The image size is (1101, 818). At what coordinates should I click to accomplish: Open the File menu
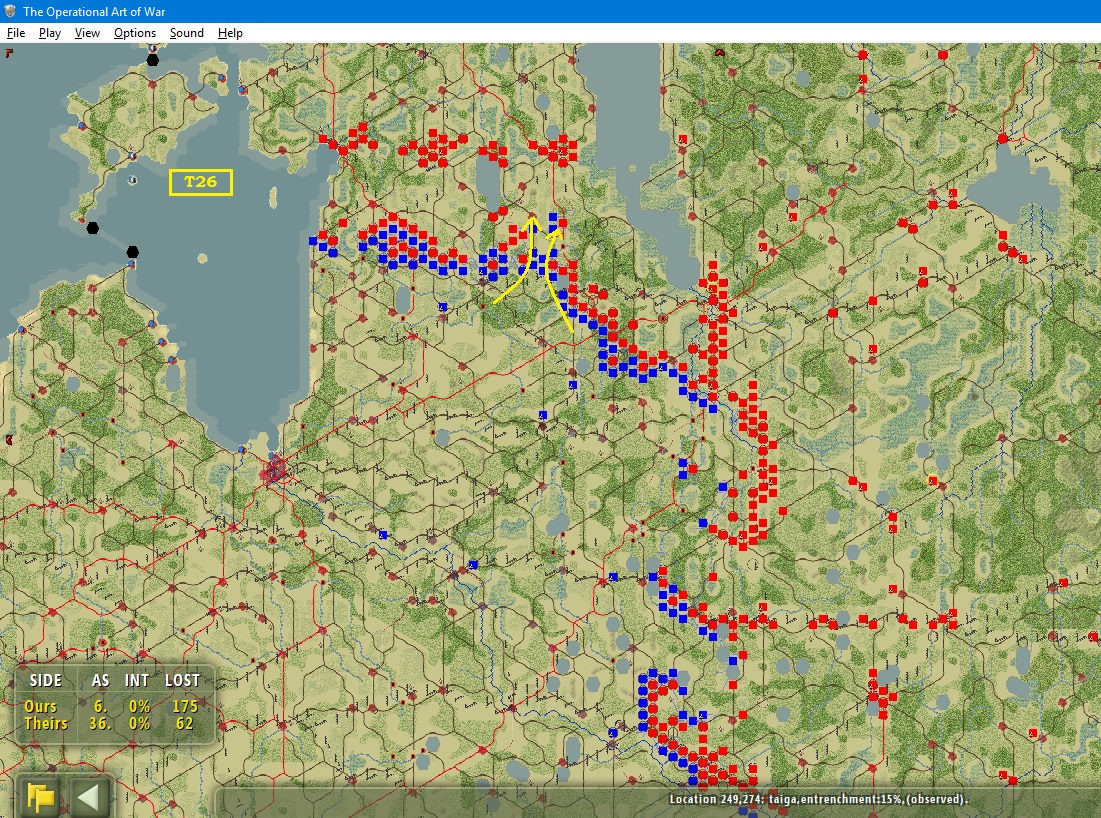[x=15, y=33]
